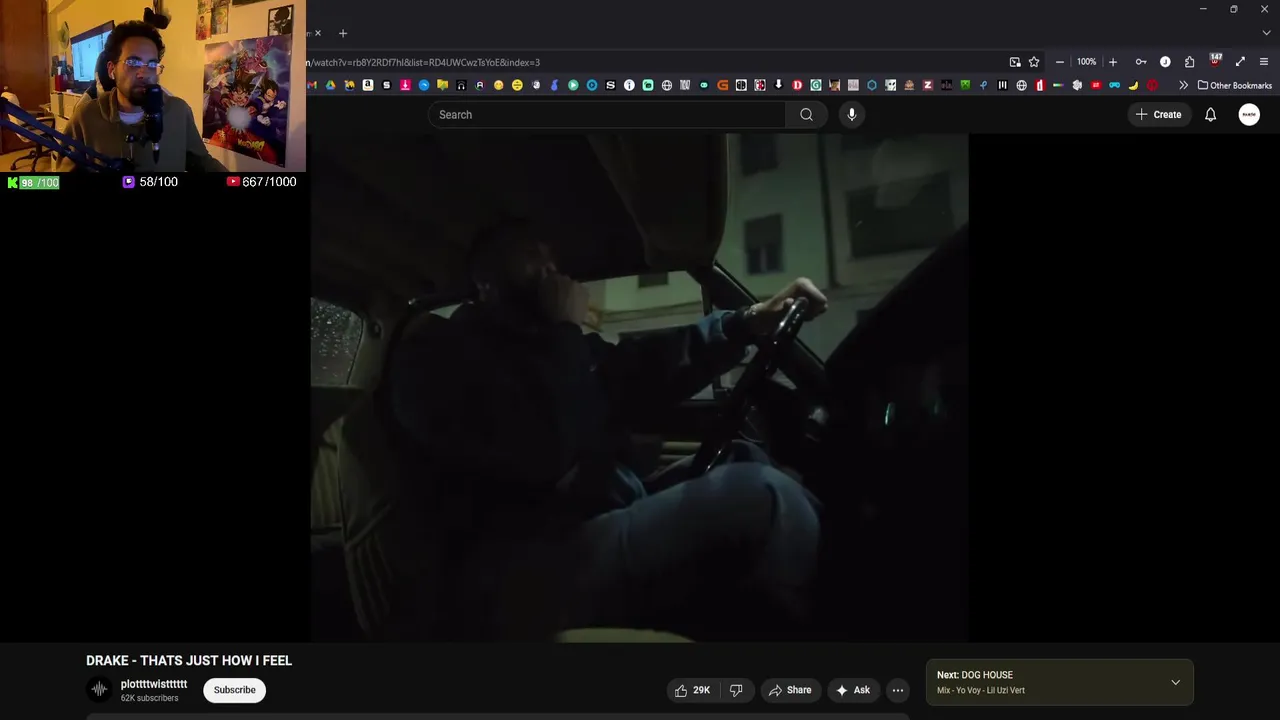Open the ChatGPT swirl bookmark icon
Screen dimensions: 1280x720
(x=1077, y=85)
